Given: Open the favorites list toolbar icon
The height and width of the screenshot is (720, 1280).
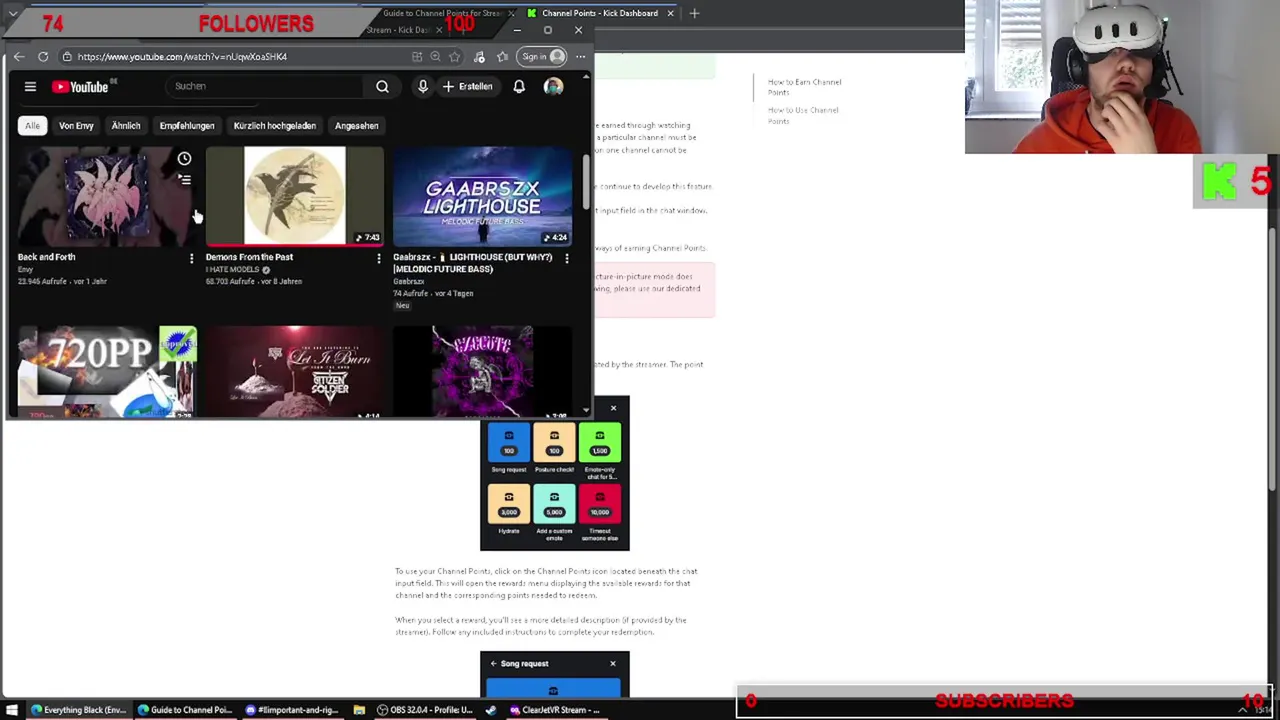Looking at the screenshot, I should coord(502,57).
